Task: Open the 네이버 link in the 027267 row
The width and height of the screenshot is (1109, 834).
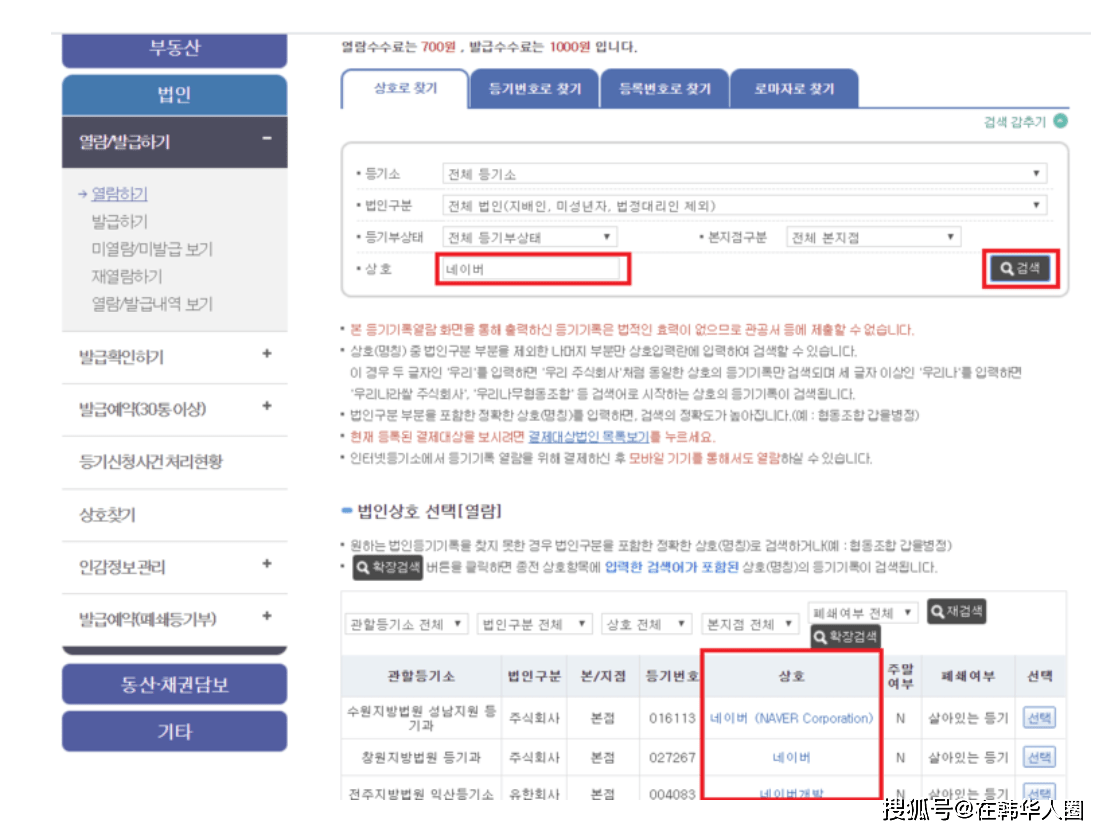Action: (x=791, y=758)
